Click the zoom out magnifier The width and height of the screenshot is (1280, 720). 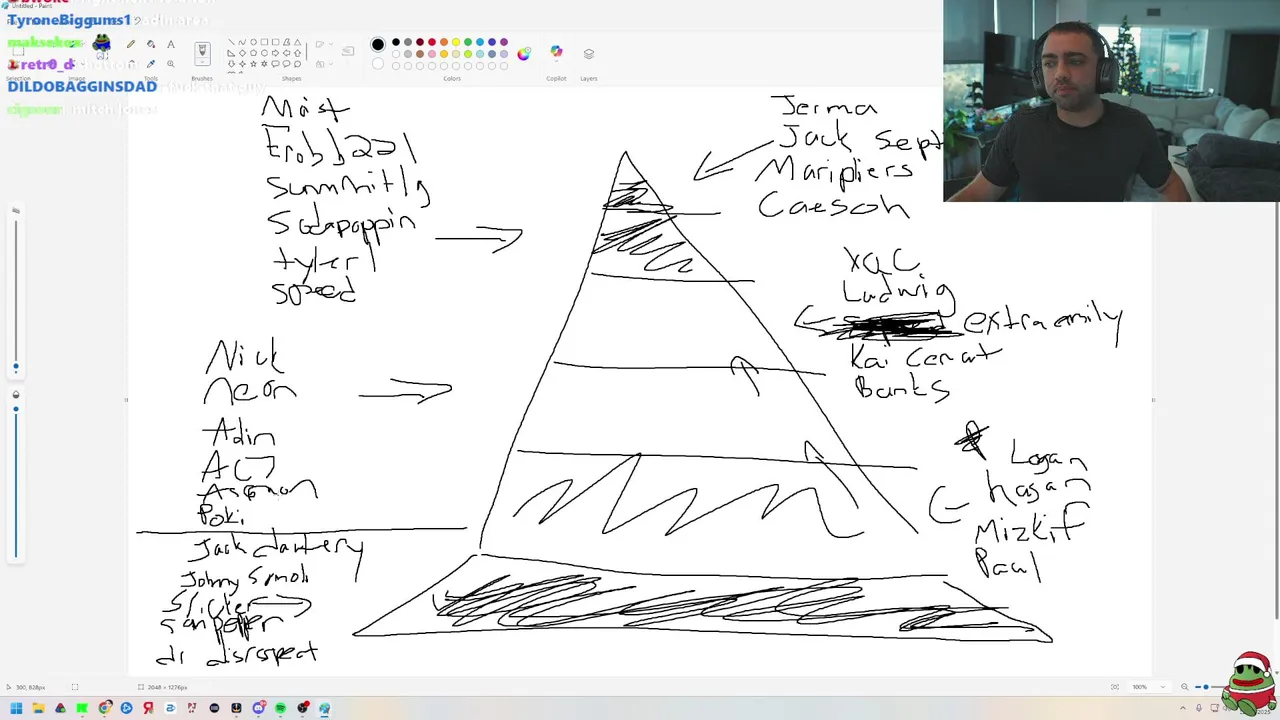[1185, 687]
